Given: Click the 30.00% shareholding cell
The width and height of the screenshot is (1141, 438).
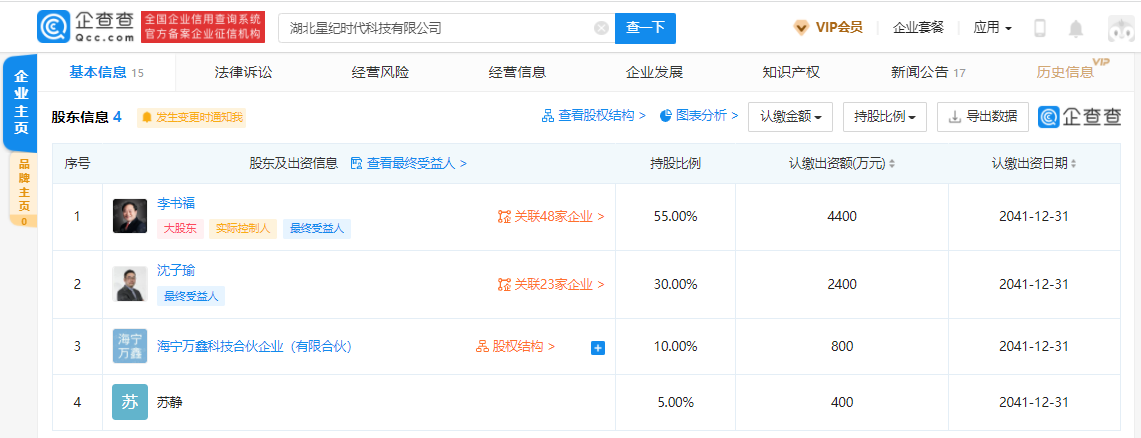Looking at the screenshot, I should point(675,284).
